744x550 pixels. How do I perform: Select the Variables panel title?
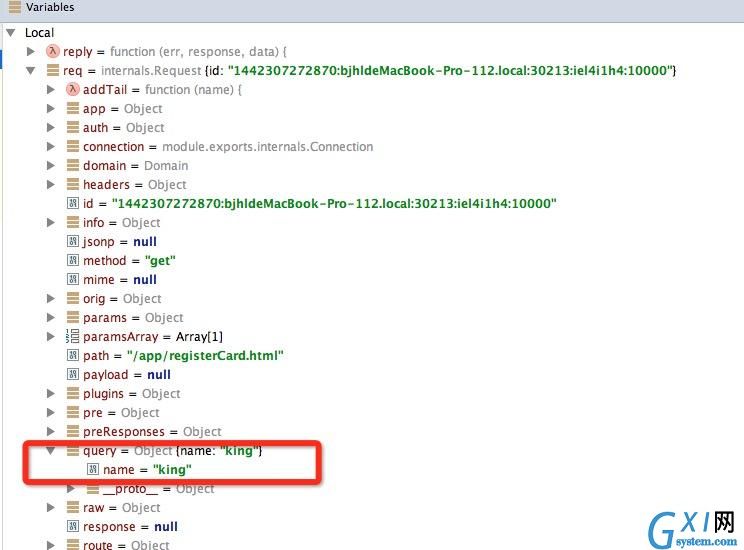coord(50,7)
